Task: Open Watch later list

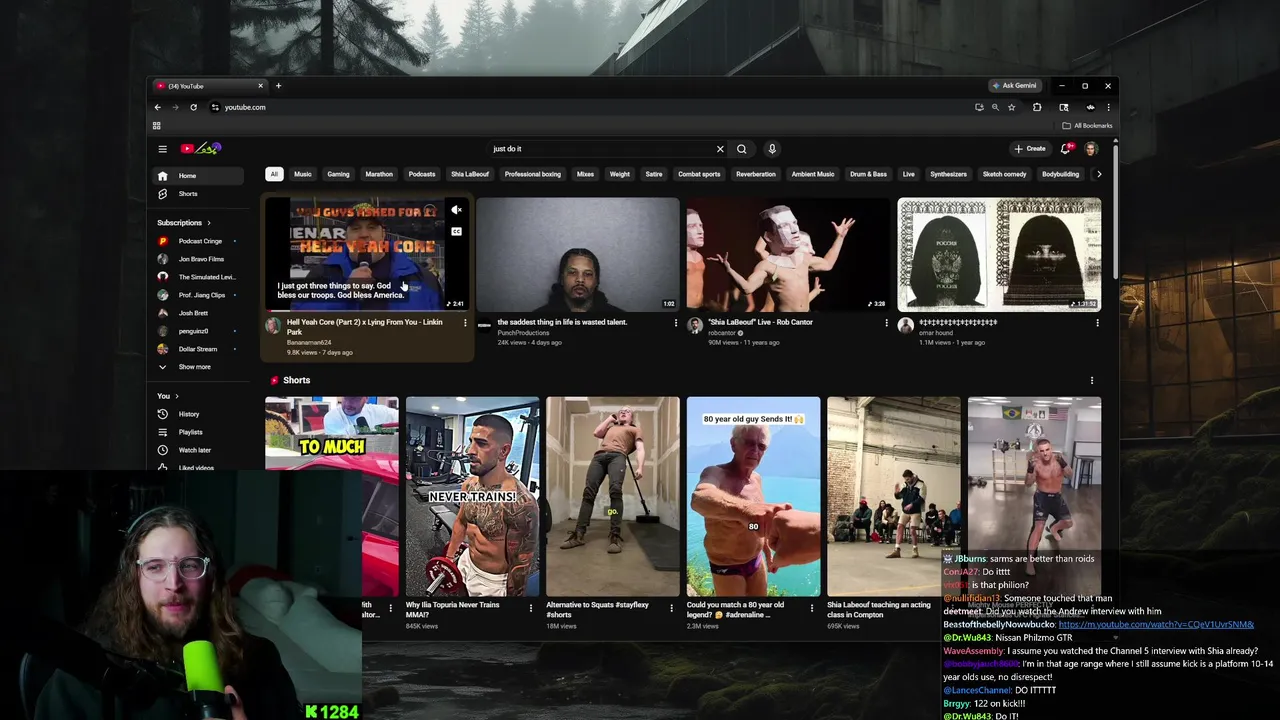Action: [x=198, y=450]
